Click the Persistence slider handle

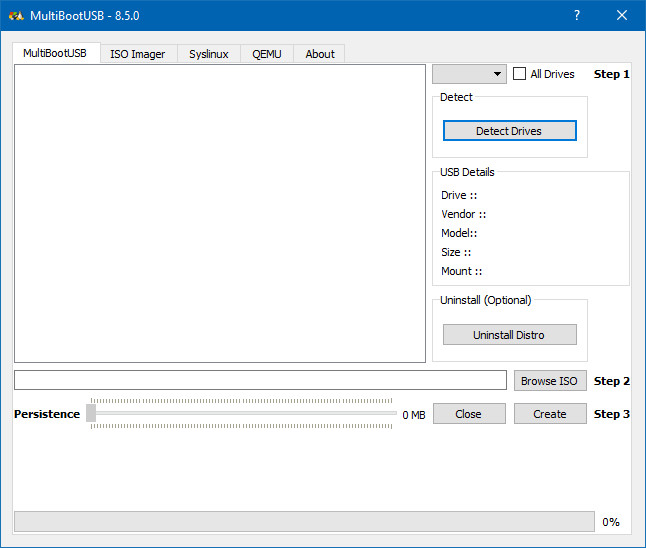click(91, 413)
